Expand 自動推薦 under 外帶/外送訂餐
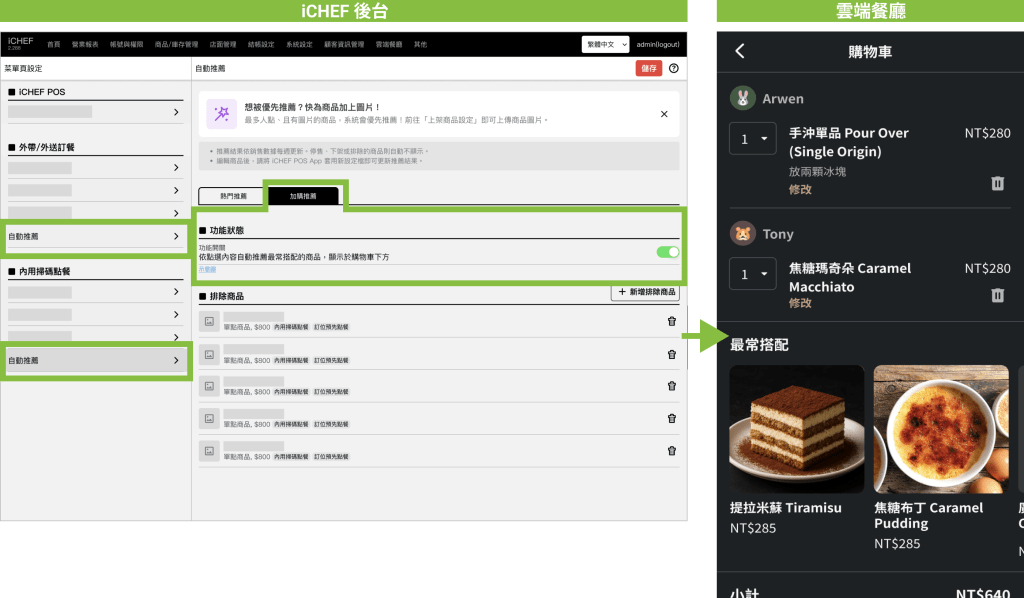Screen dimensions: 1024x598 (95, 237)
